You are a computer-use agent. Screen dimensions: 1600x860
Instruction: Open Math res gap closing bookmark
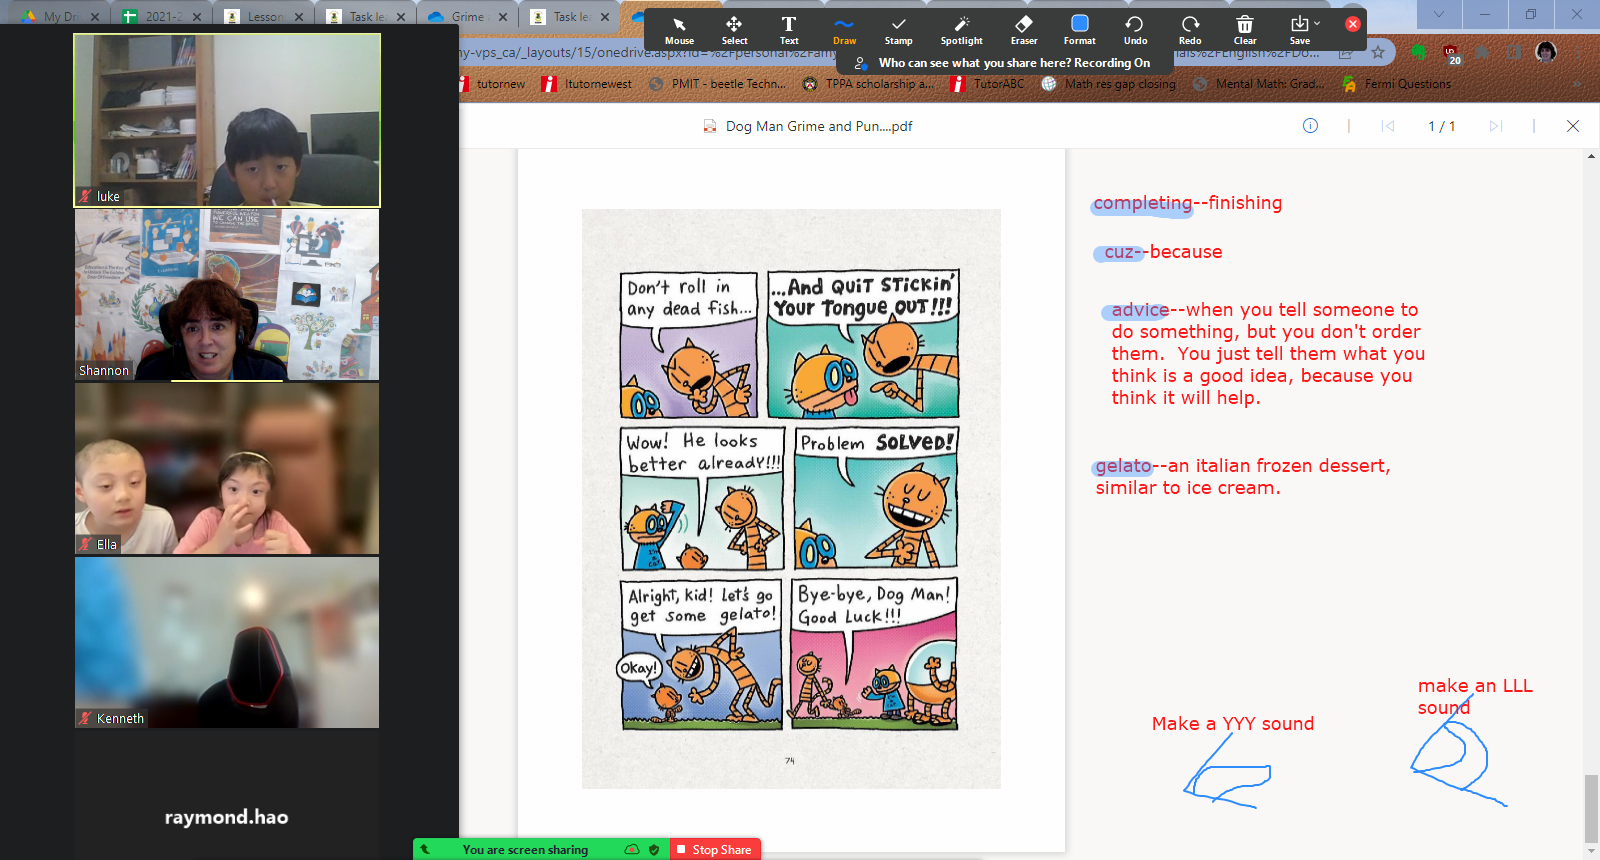click(1109, 84)
